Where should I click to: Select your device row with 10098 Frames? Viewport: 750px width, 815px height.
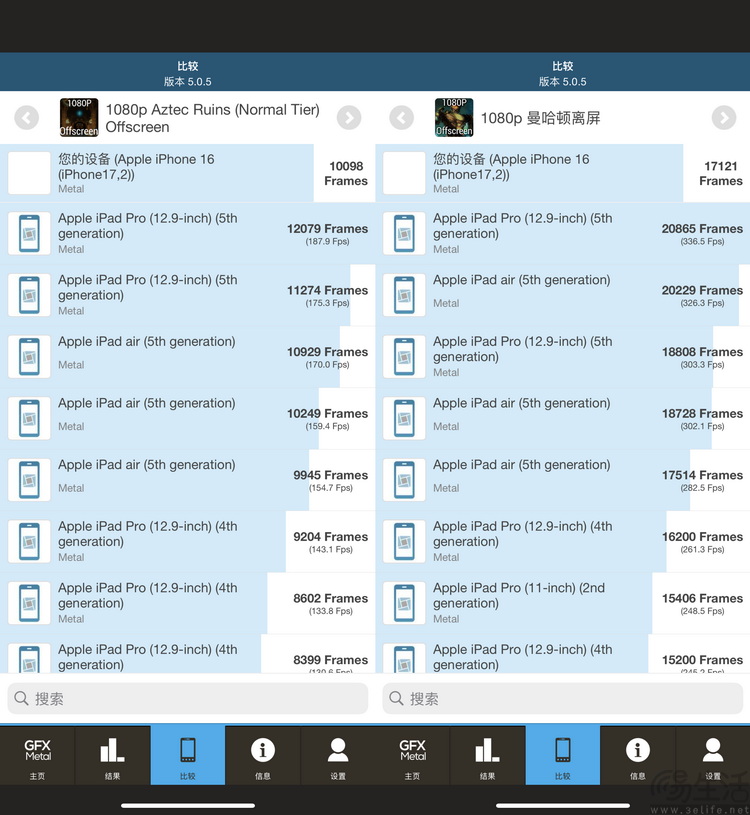188,173
